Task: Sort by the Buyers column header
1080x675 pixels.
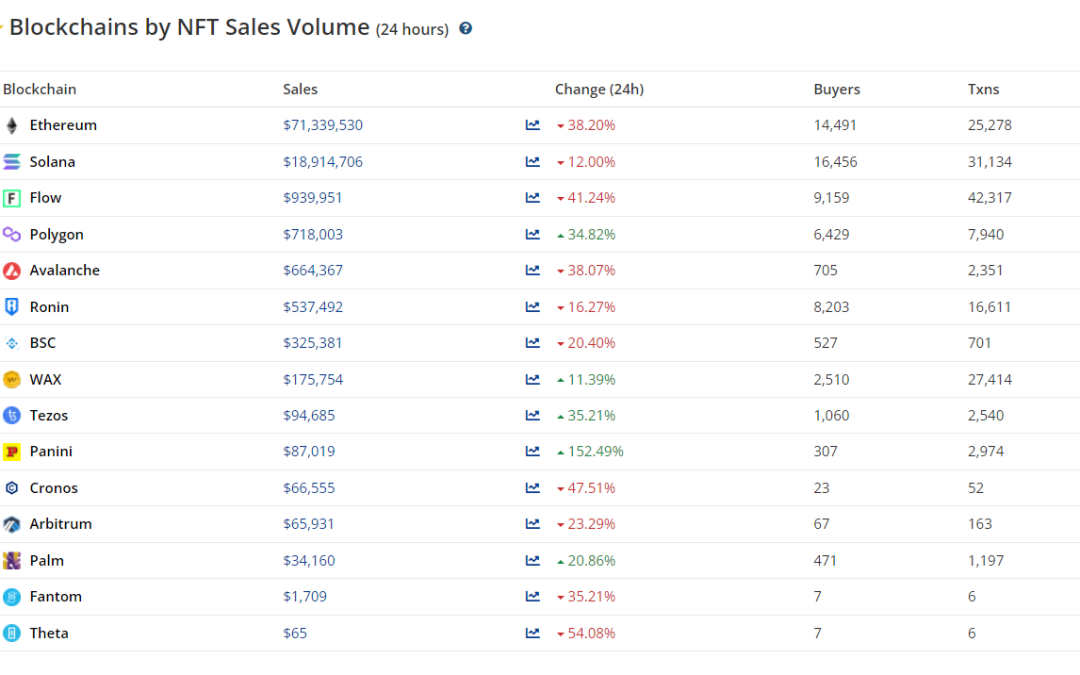Action: pyautogui.click(x=837, y=90)
